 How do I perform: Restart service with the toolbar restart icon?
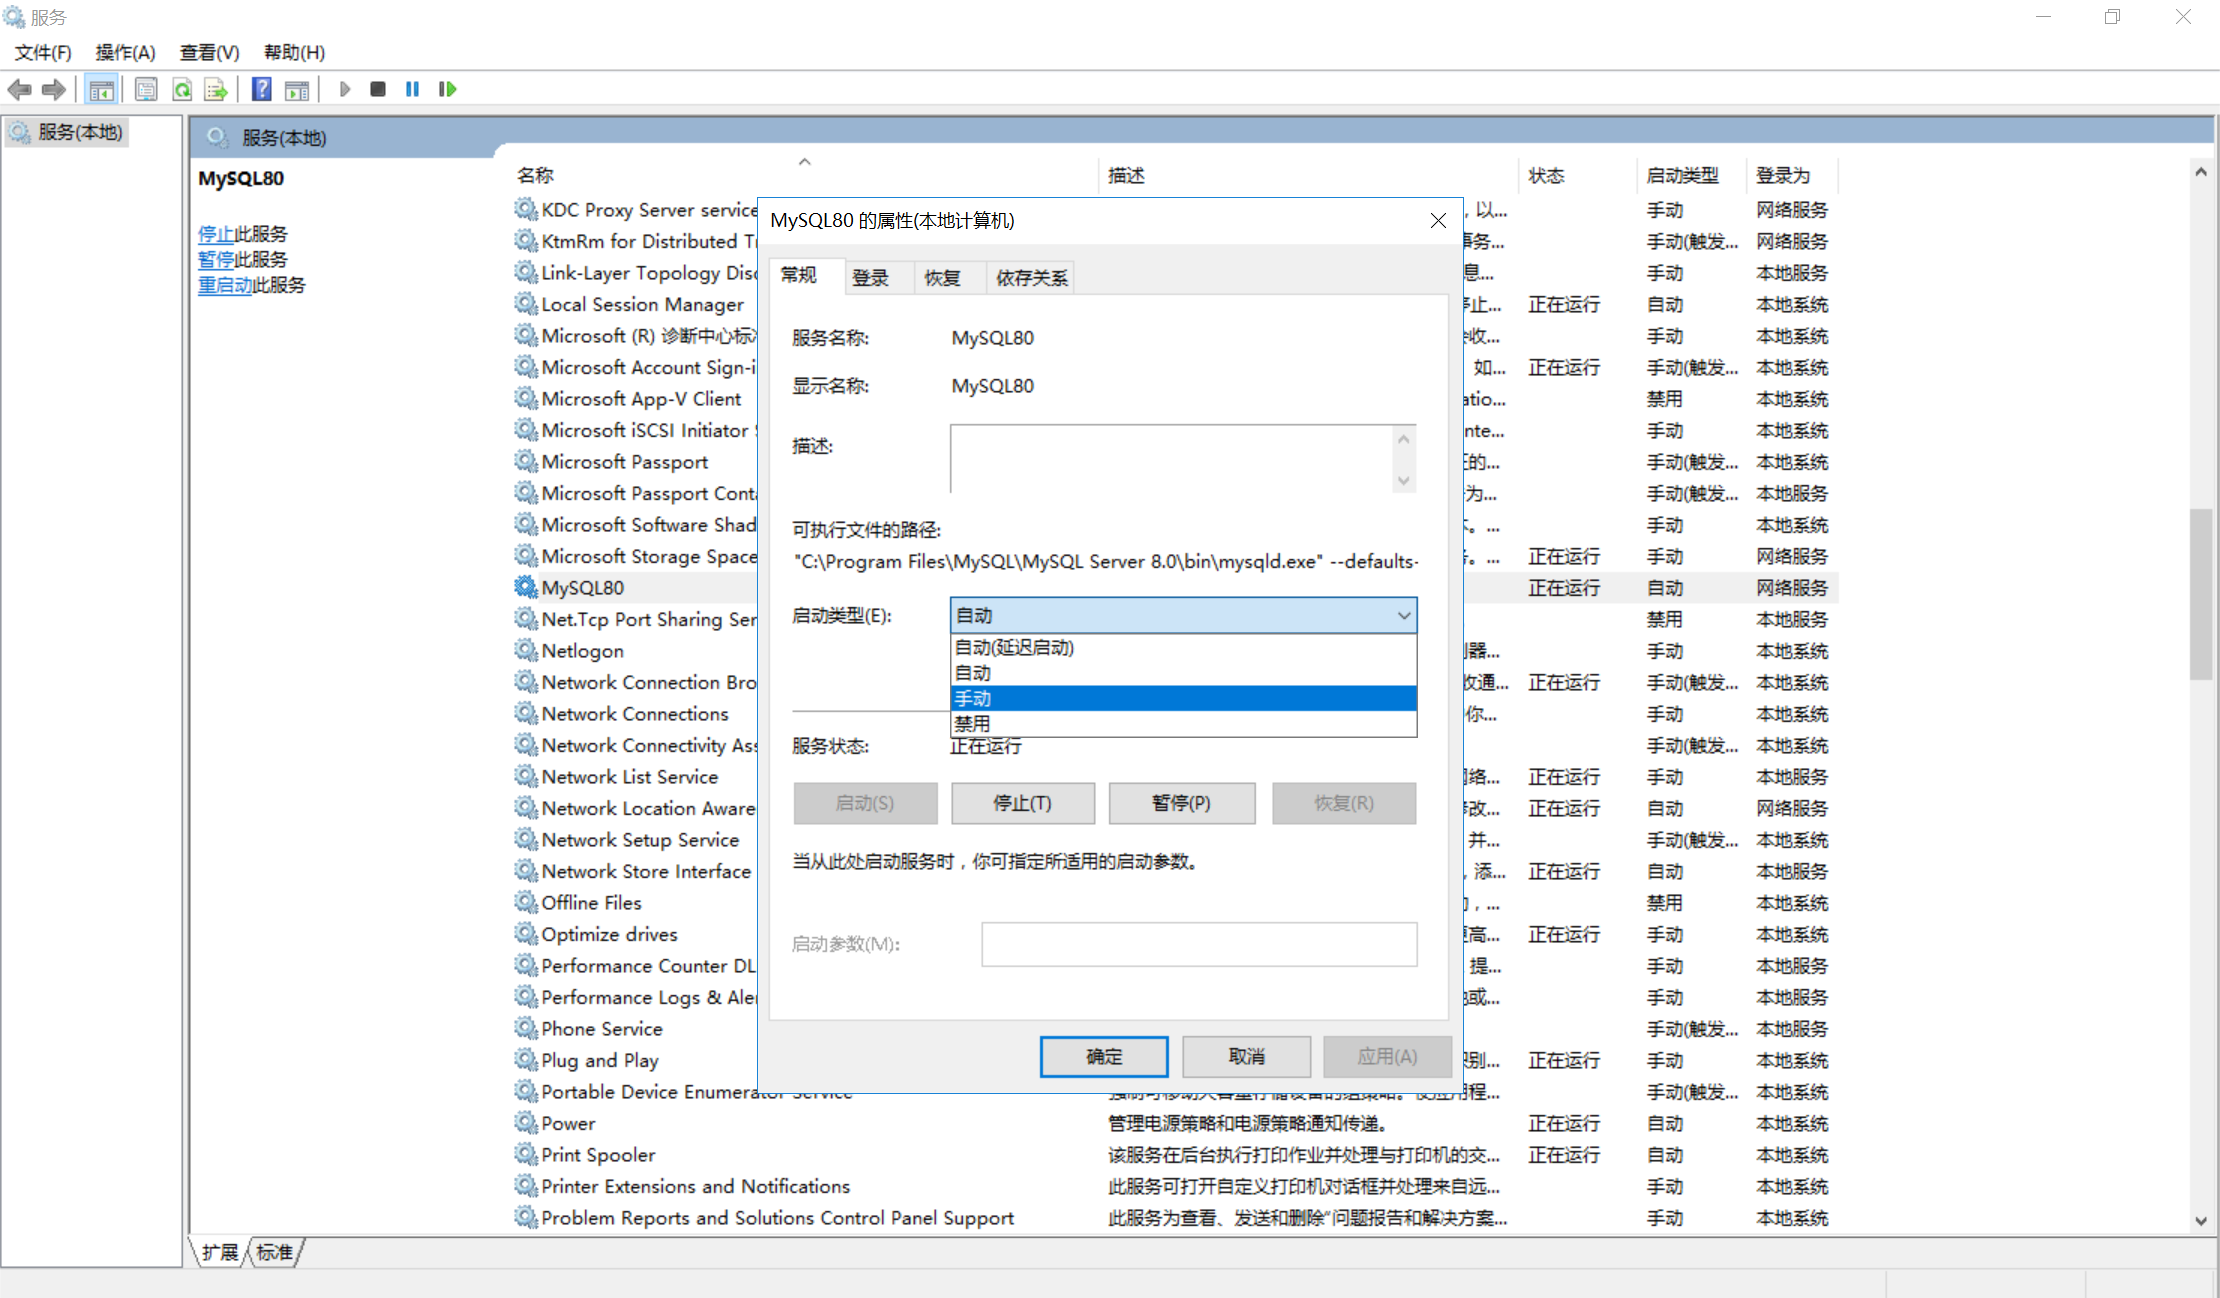pyautogui.click(x=447, y=90)
